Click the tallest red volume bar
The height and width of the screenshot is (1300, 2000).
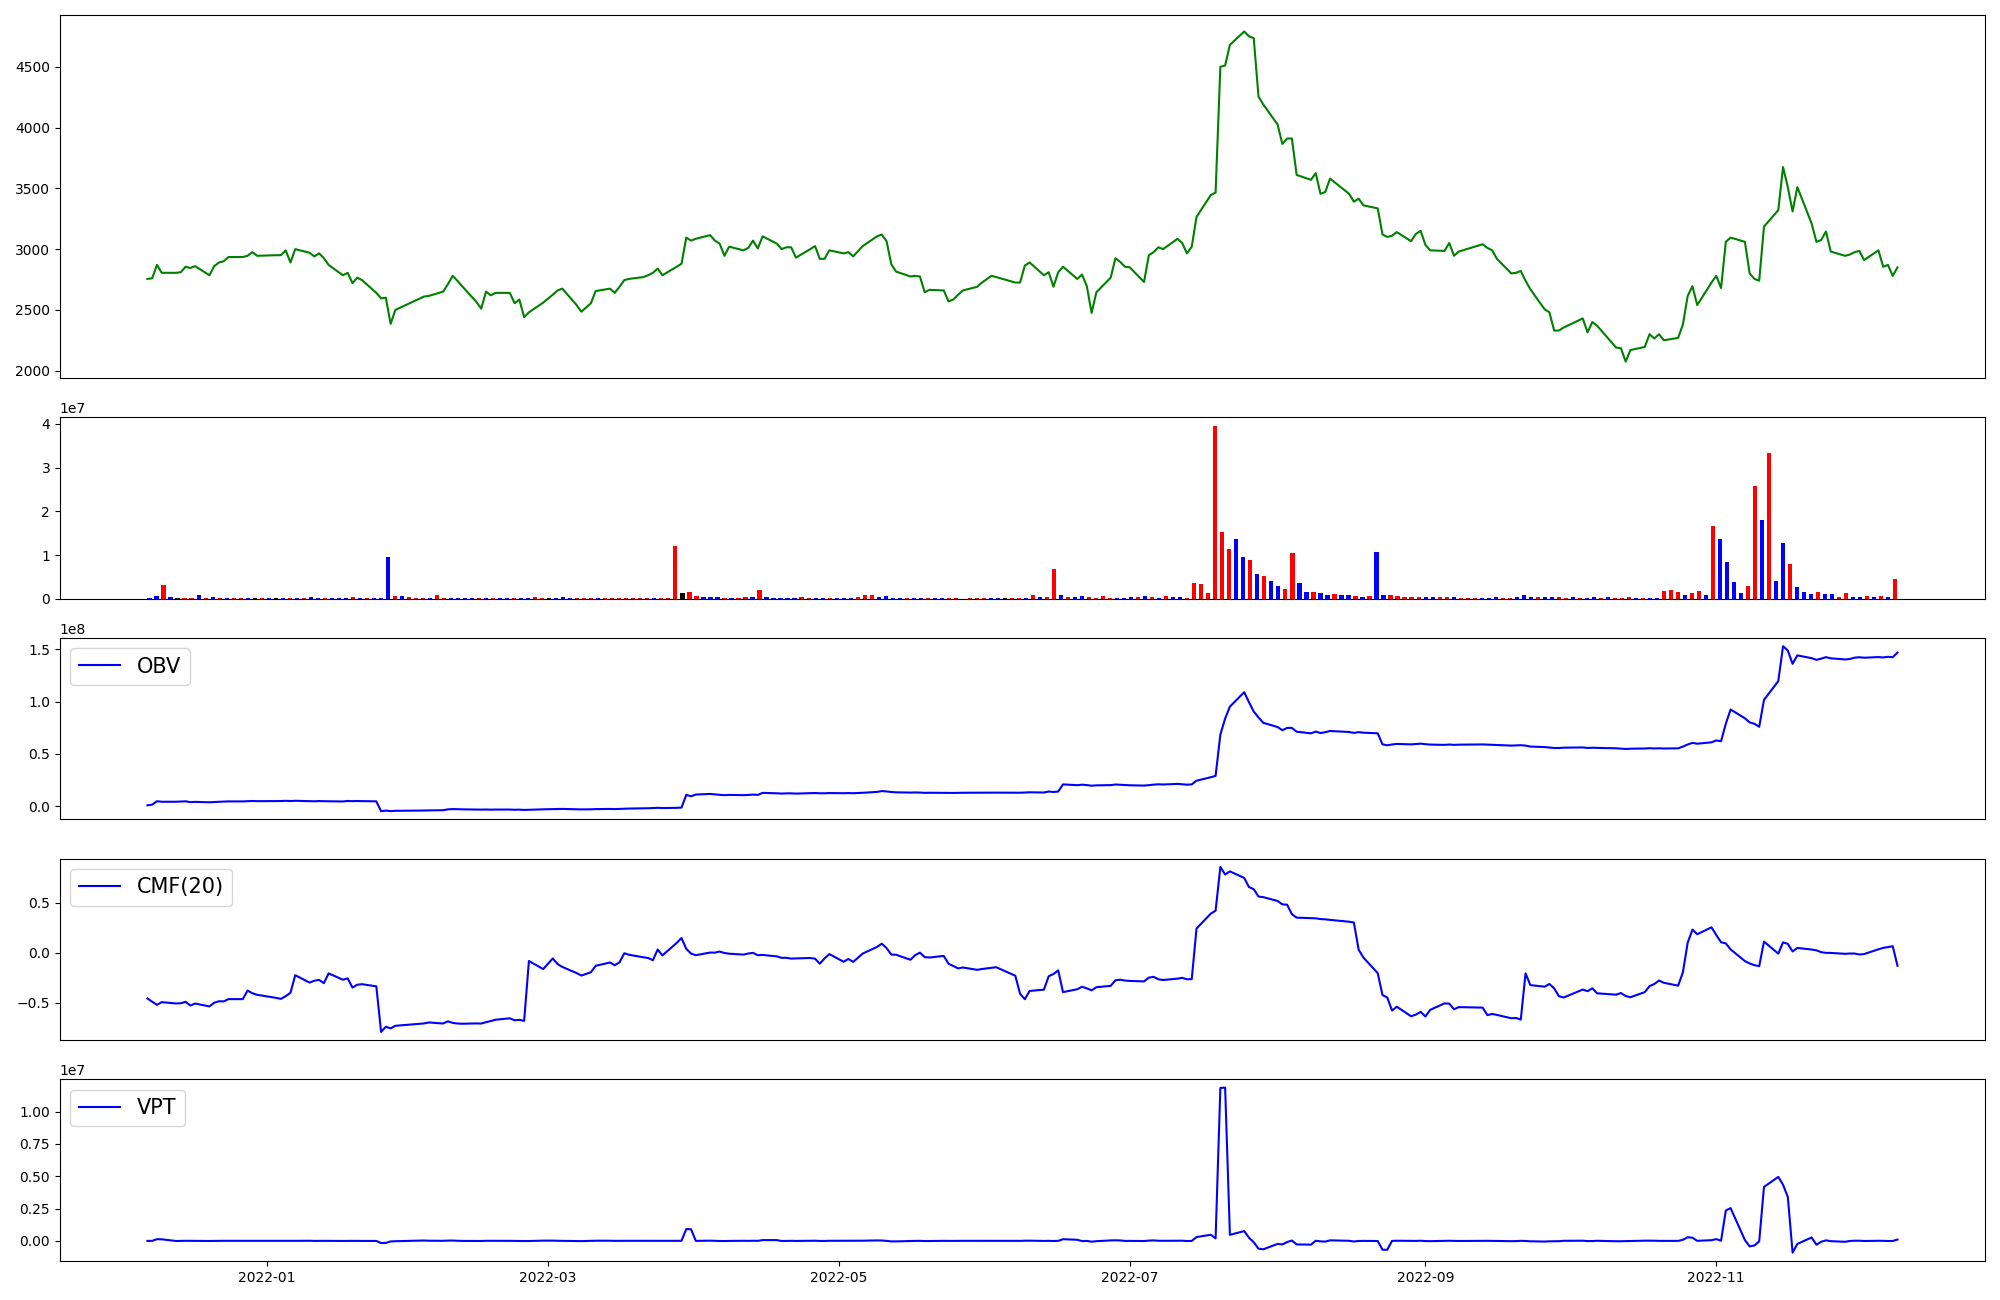(1215, 512)
